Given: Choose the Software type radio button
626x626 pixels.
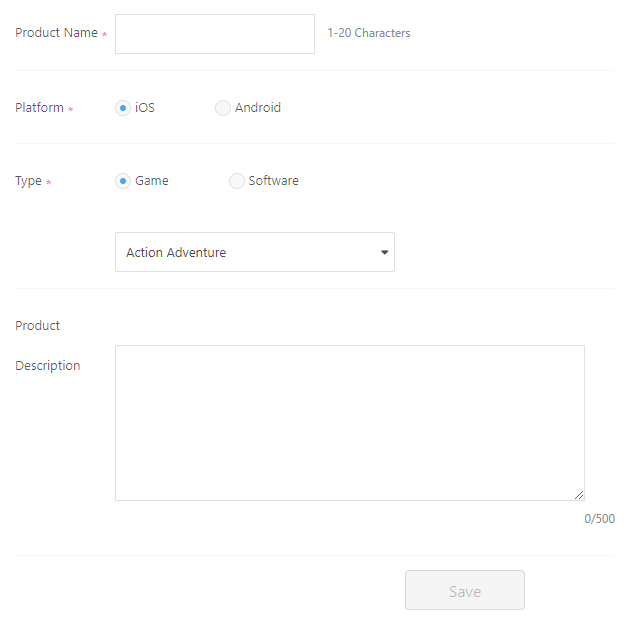Looking at the screenshot, I should tap(237, 181).
